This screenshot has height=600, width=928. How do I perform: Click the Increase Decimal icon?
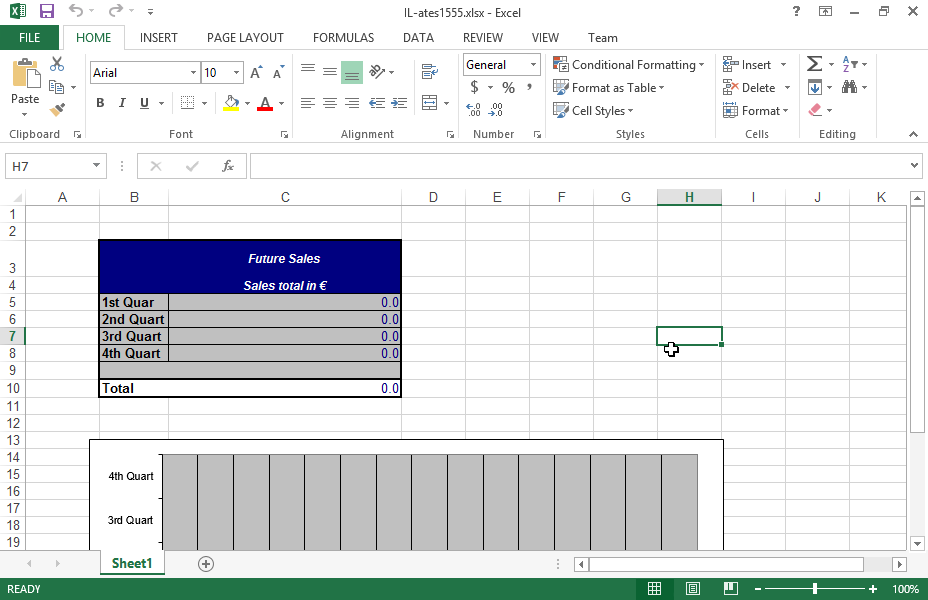click(x=473, y=110)
